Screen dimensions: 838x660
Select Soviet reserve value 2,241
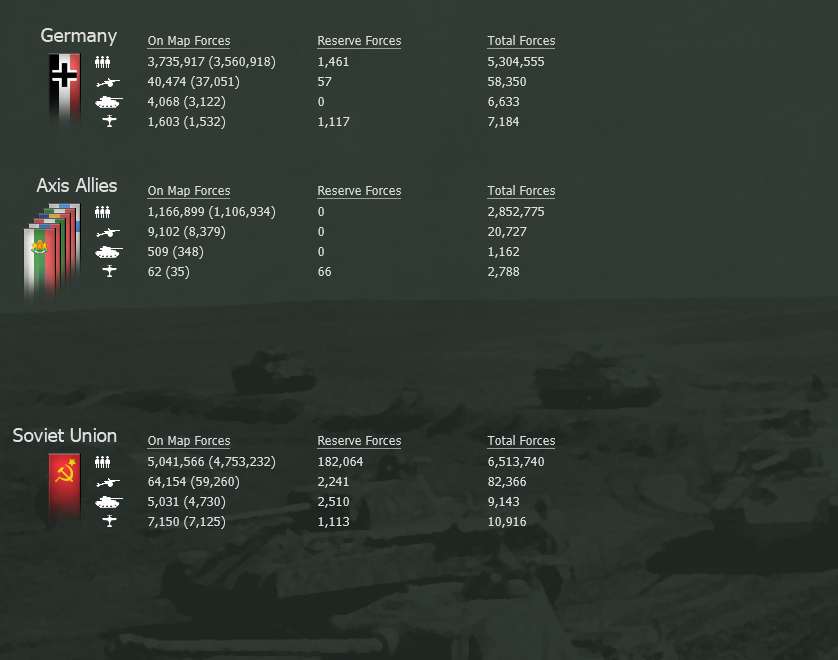click(x=333, y=483)
